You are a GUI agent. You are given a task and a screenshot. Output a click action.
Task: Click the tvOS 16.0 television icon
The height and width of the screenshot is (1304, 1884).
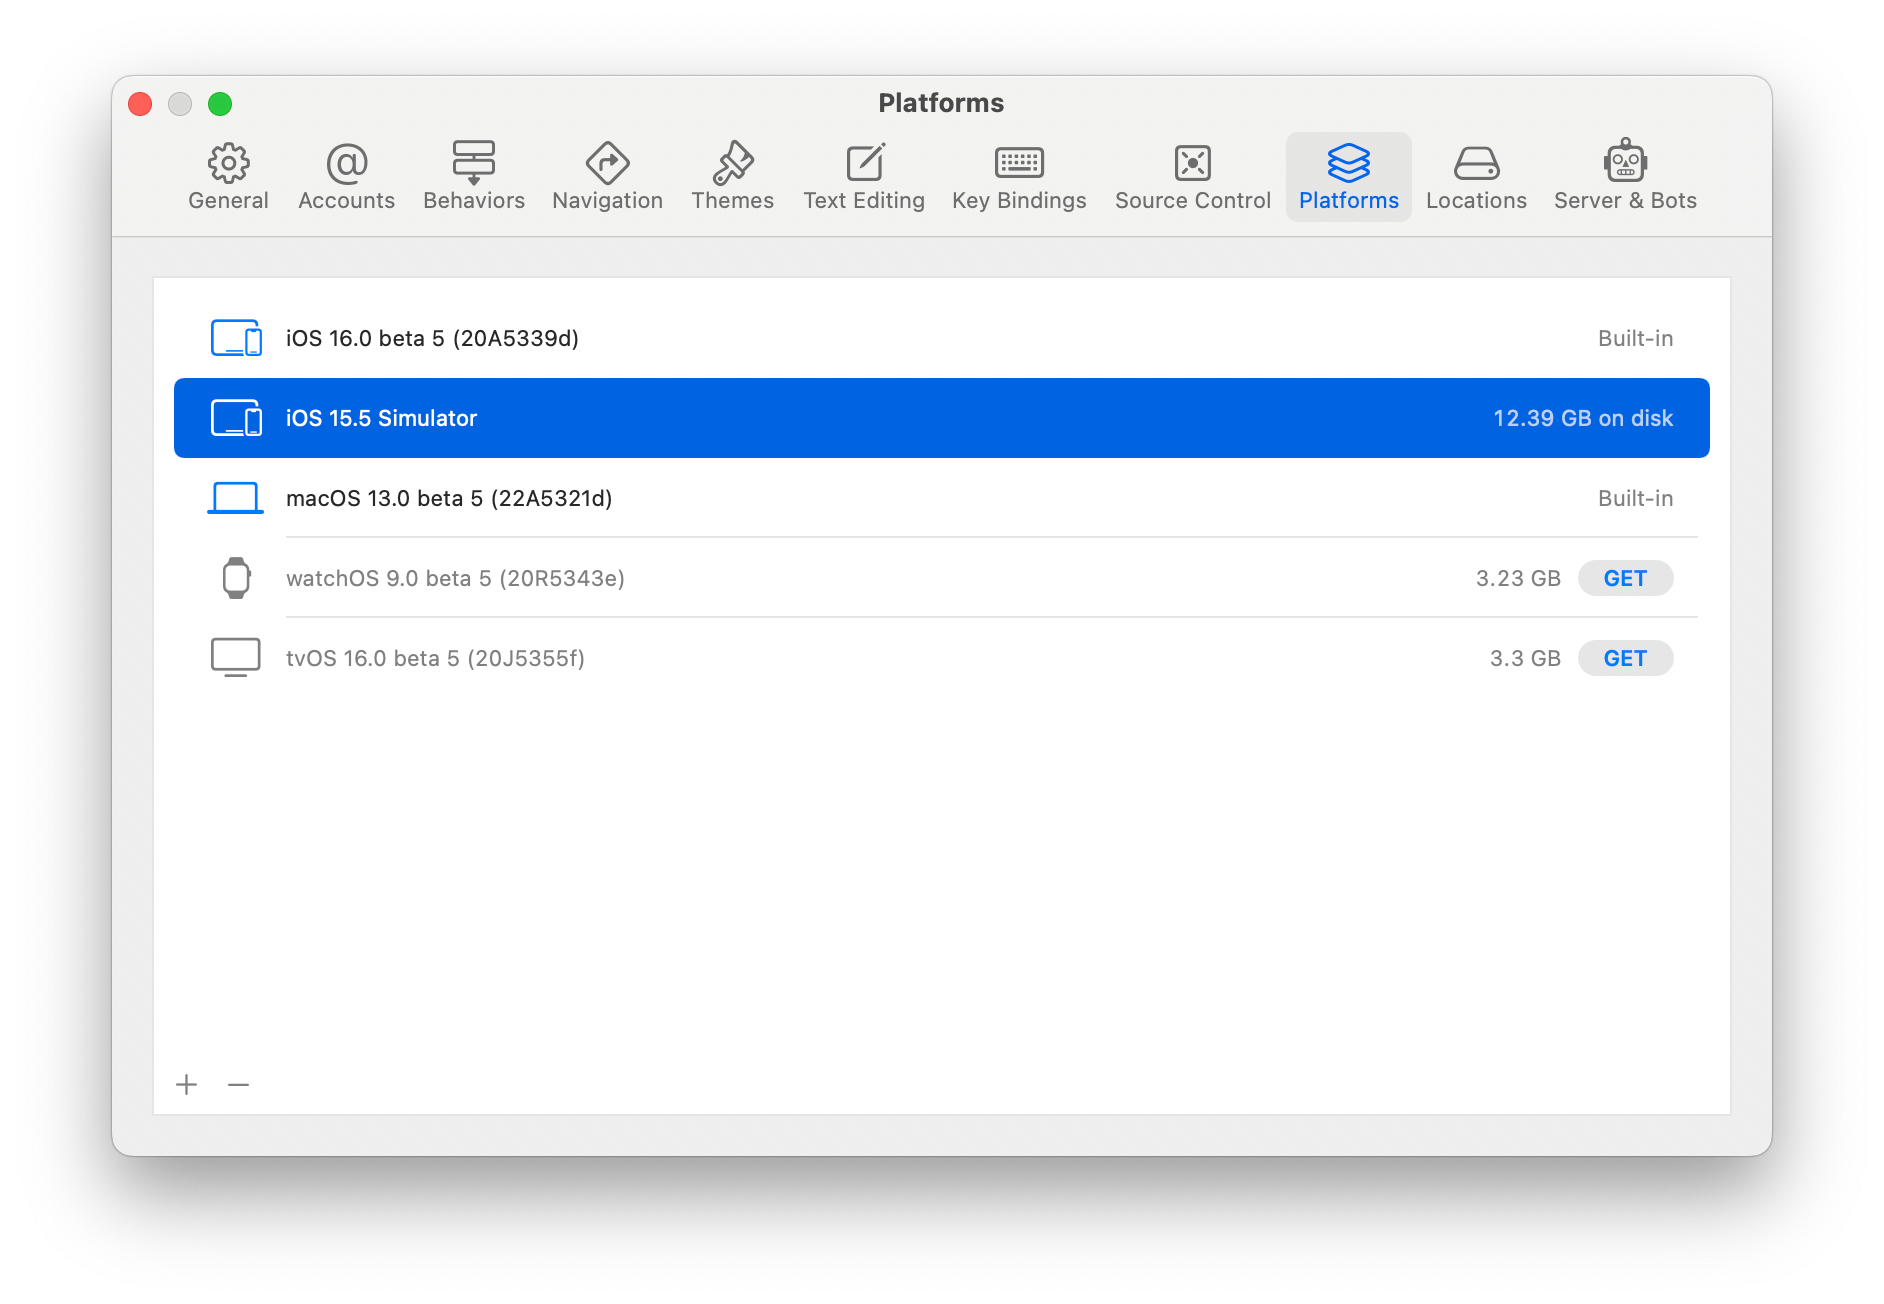[236, 658]
